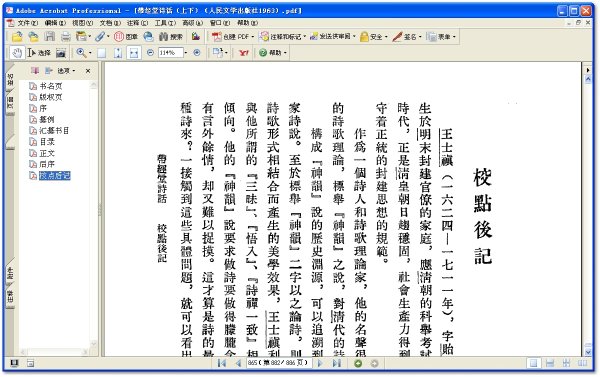Image resolution: width=600 pixels, height=377 pixels.
Task: Open the 窗口 Window menu
Action: point(220,23)
